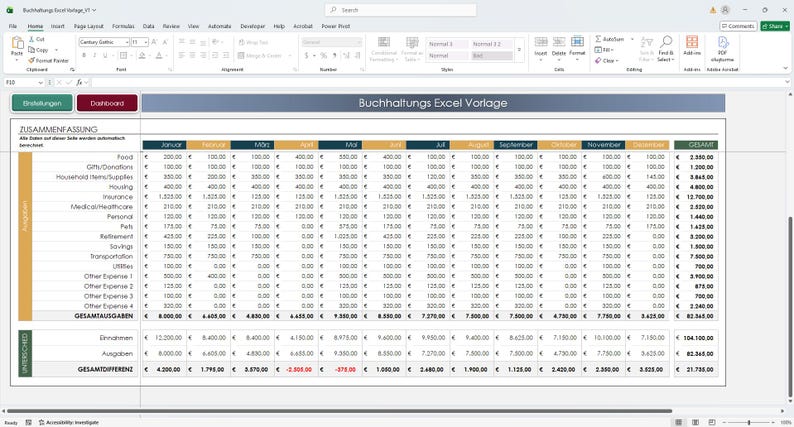The height and width of the screenshot is (427, 794).
Task: Click the Sort & Filter icon
Action: [x=647, y=42]
